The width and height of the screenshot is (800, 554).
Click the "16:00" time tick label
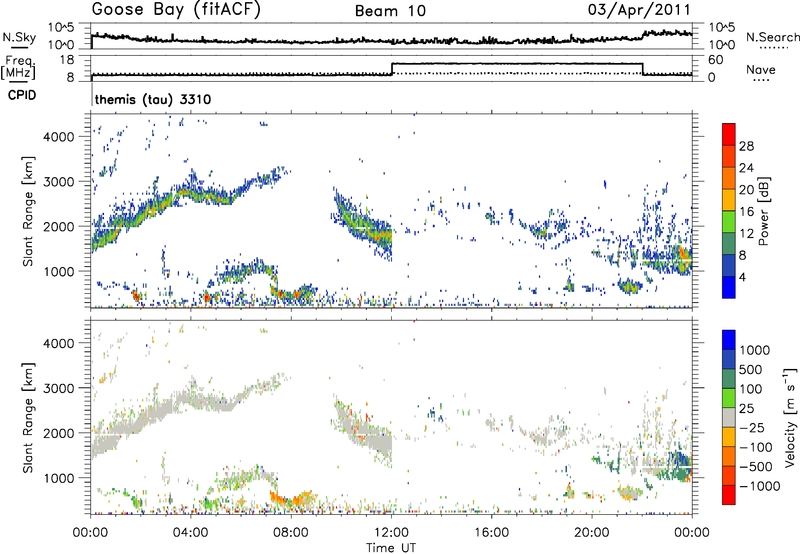[x=491, y=533]
